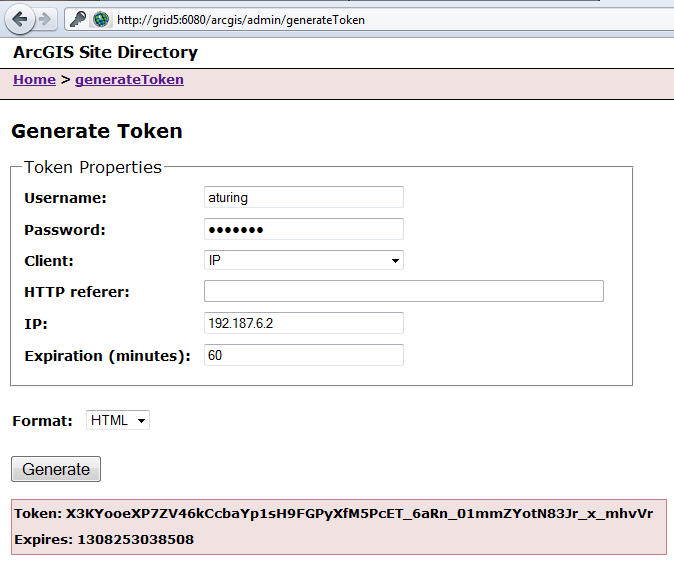Click the browser back arrow button
Screen dimensions: 674x574
(x=19, y=19)
